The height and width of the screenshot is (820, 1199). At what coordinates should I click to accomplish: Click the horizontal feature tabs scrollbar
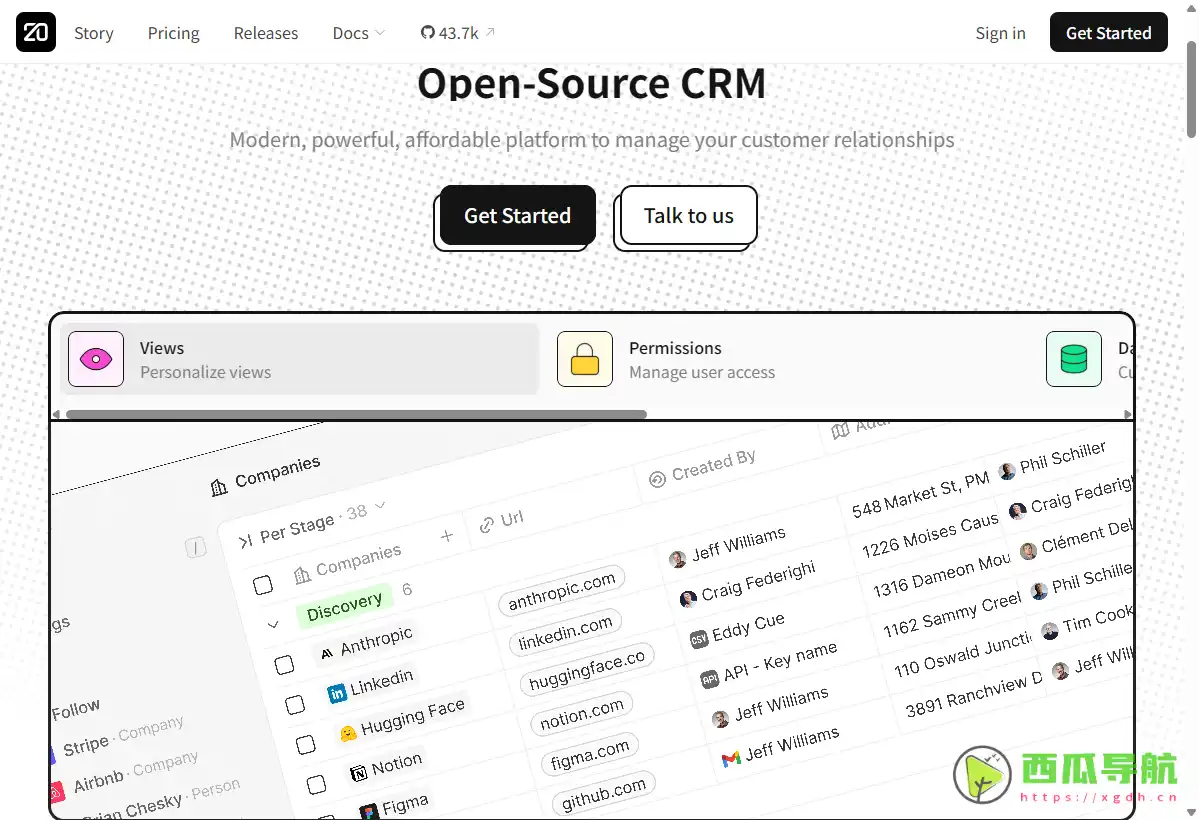356,414
